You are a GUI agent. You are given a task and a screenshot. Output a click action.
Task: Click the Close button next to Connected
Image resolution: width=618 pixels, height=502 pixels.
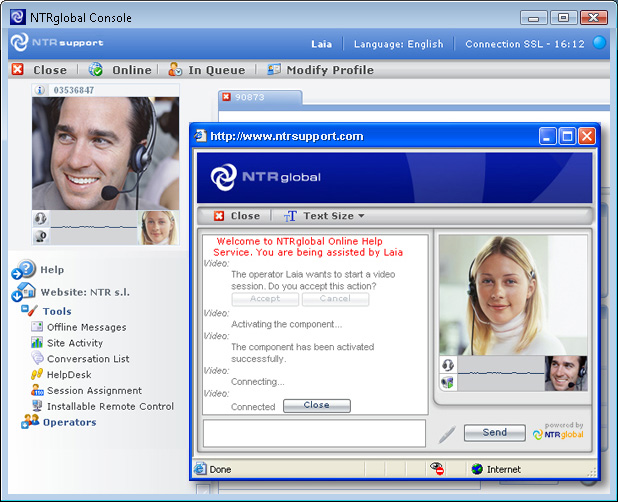(316, 406)
